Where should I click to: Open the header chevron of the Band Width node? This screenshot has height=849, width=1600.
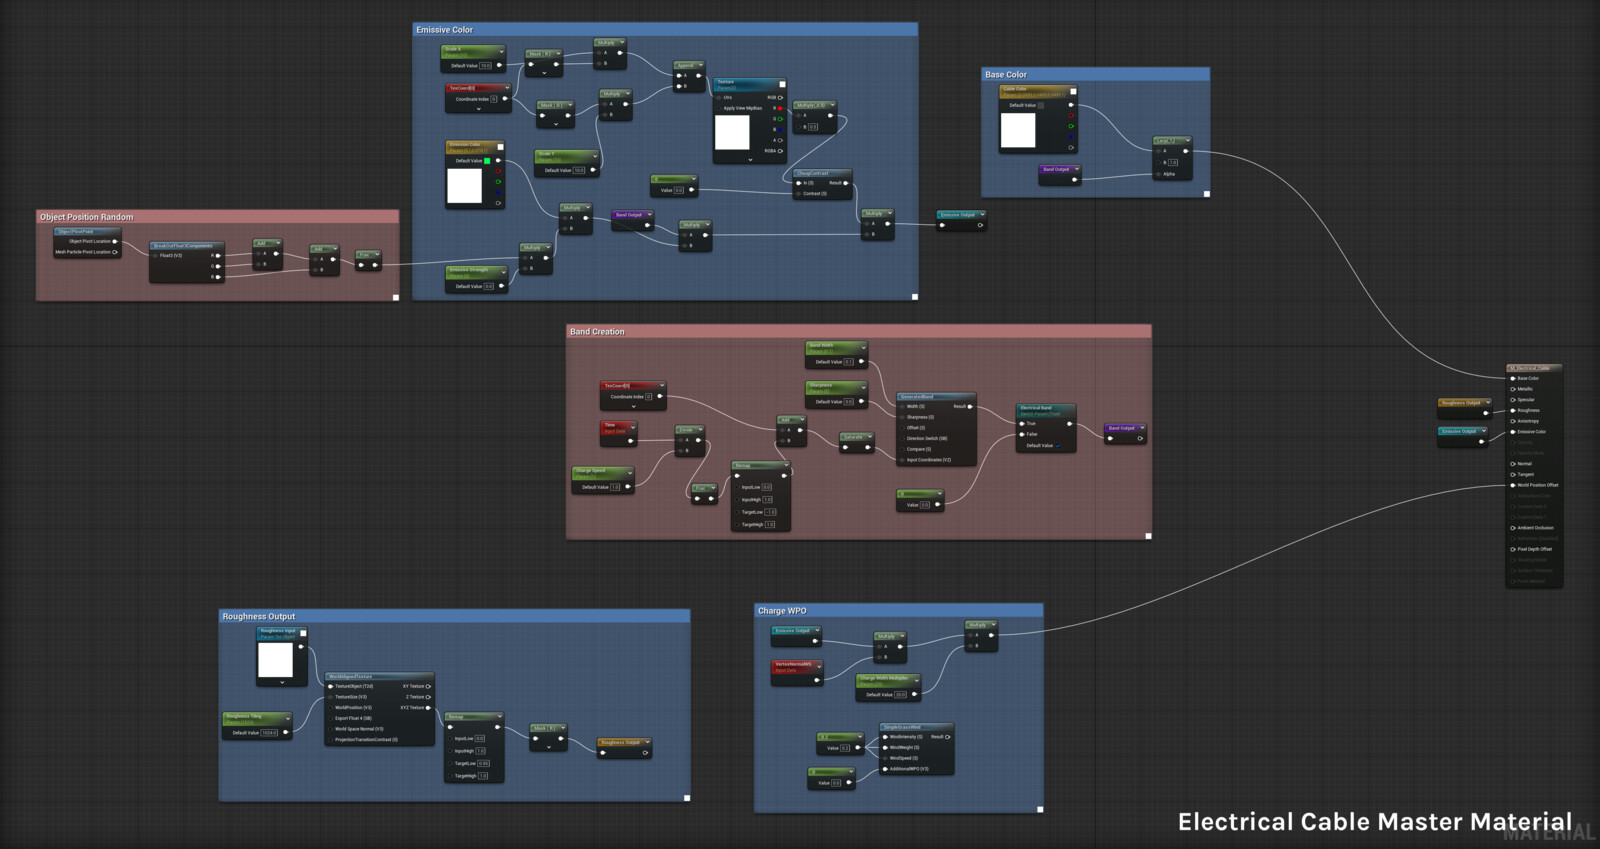click(x=863, y=347)
